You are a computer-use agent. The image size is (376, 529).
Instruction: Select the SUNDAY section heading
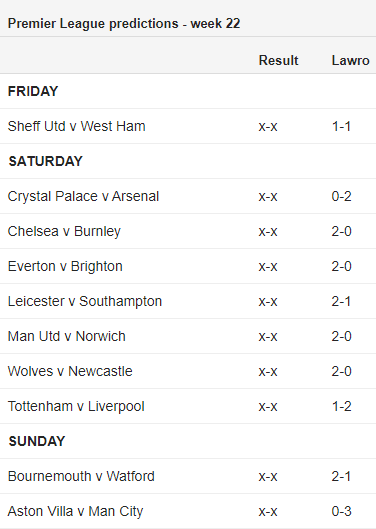(x=37, y=441)
